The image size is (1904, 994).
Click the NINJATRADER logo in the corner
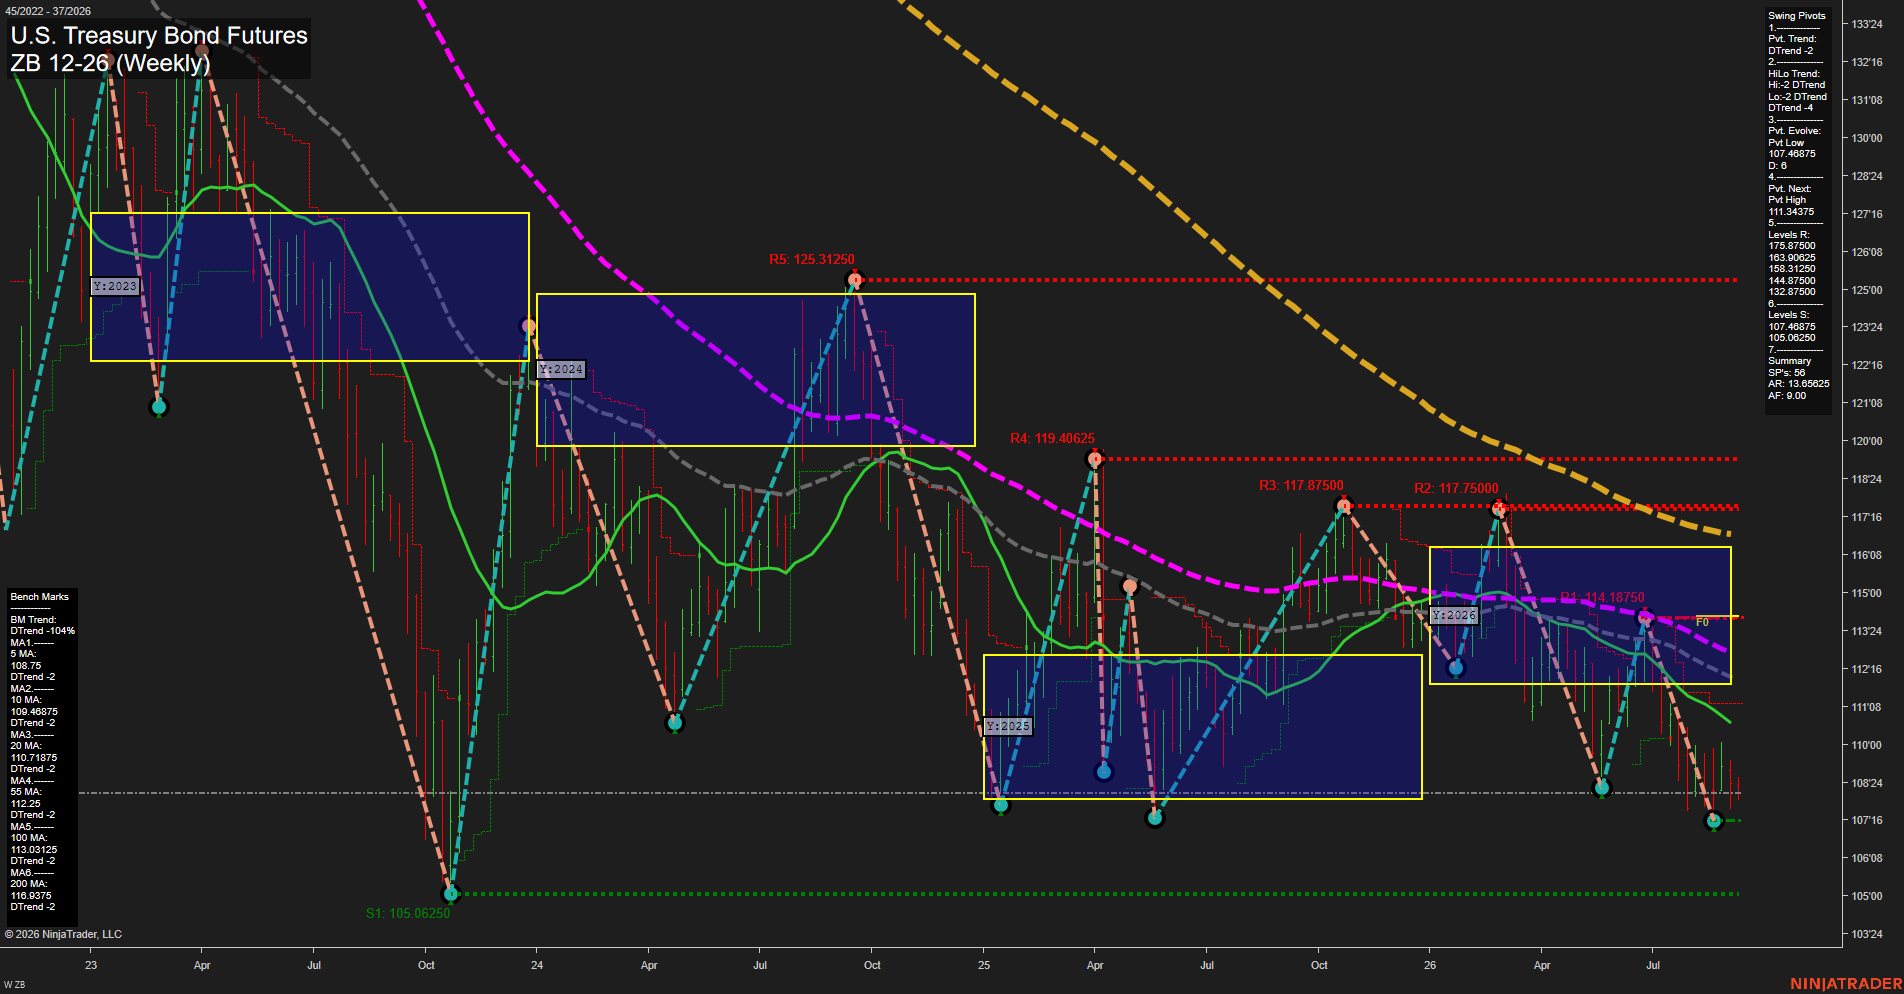point(1846,984)
